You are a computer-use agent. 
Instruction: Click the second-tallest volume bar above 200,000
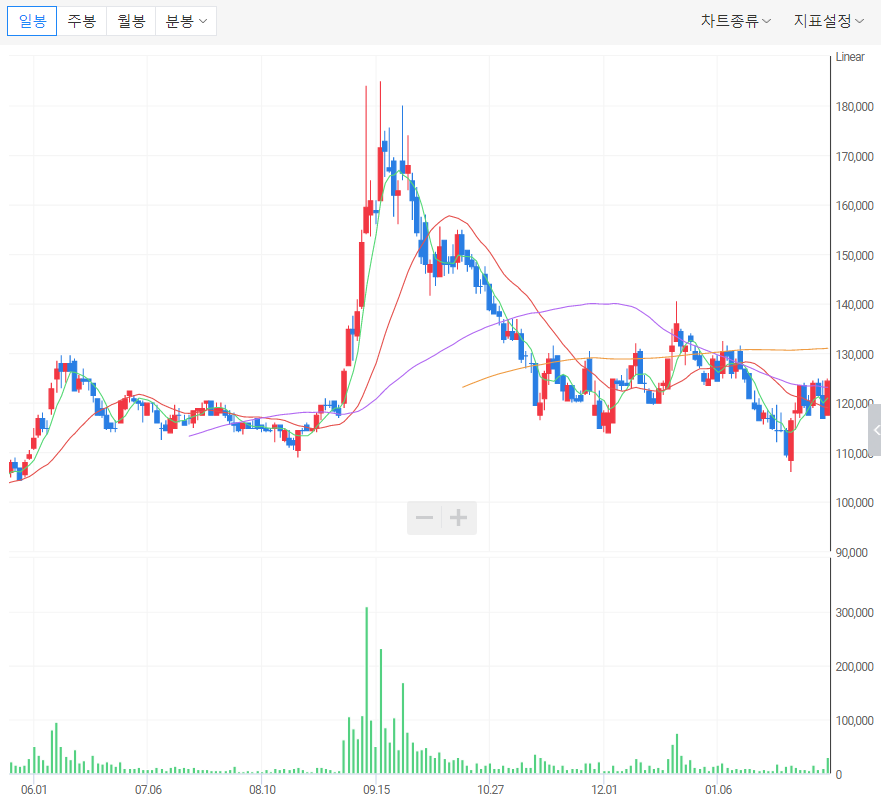[381, 711]
